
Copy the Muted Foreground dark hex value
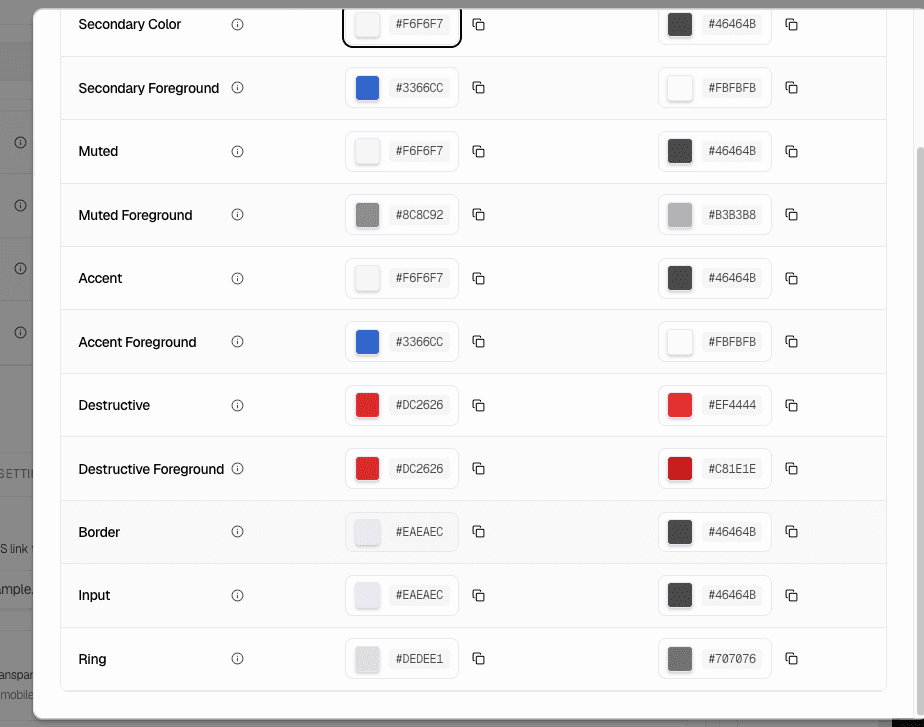tap(791, 214)
